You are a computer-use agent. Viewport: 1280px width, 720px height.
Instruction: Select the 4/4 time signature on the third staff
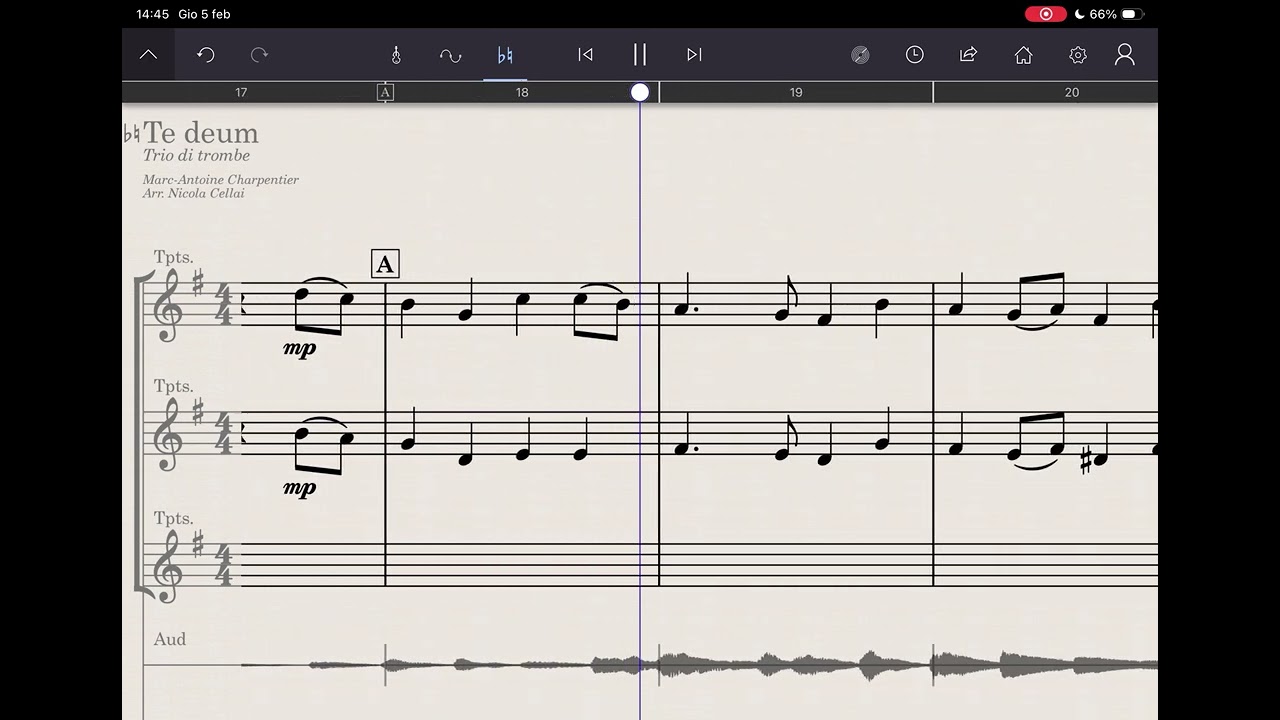[x=224, y=565]
